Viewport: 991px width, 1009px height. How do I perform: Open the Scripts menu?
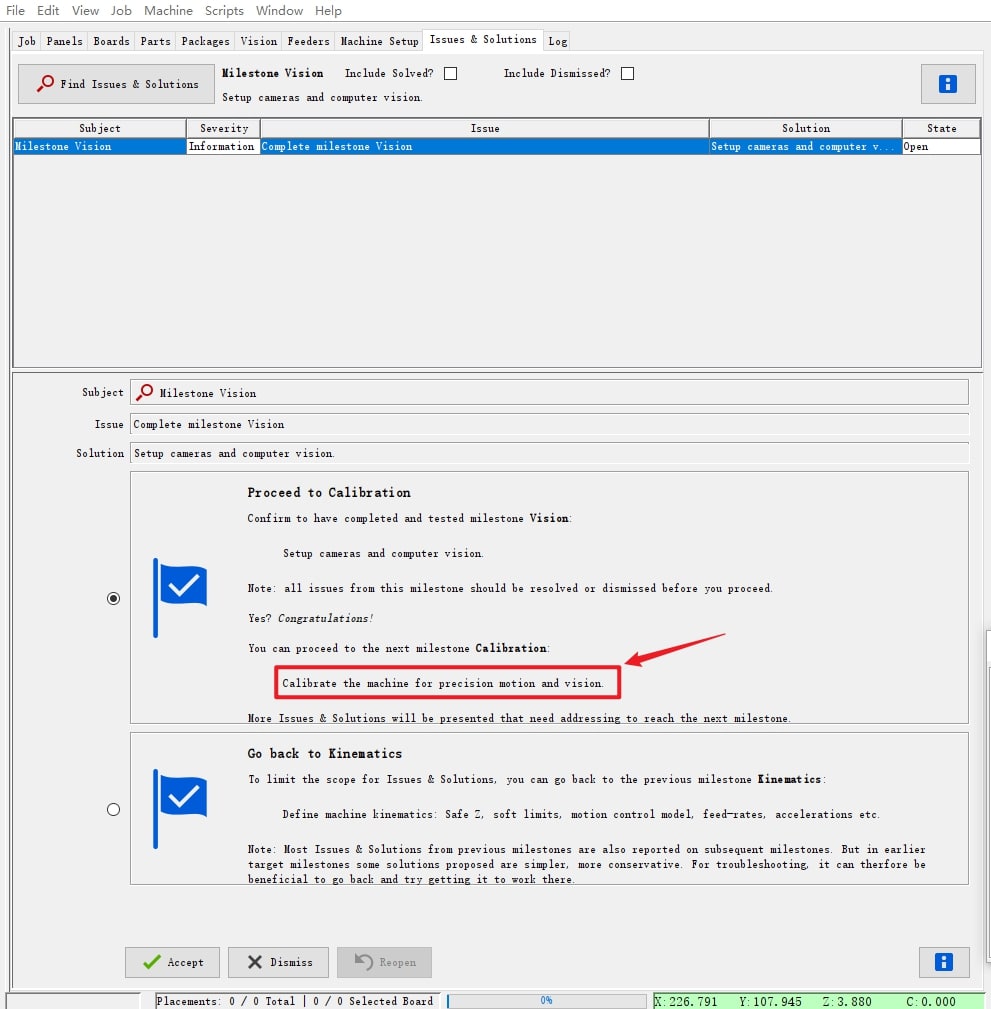click(224, 10)
